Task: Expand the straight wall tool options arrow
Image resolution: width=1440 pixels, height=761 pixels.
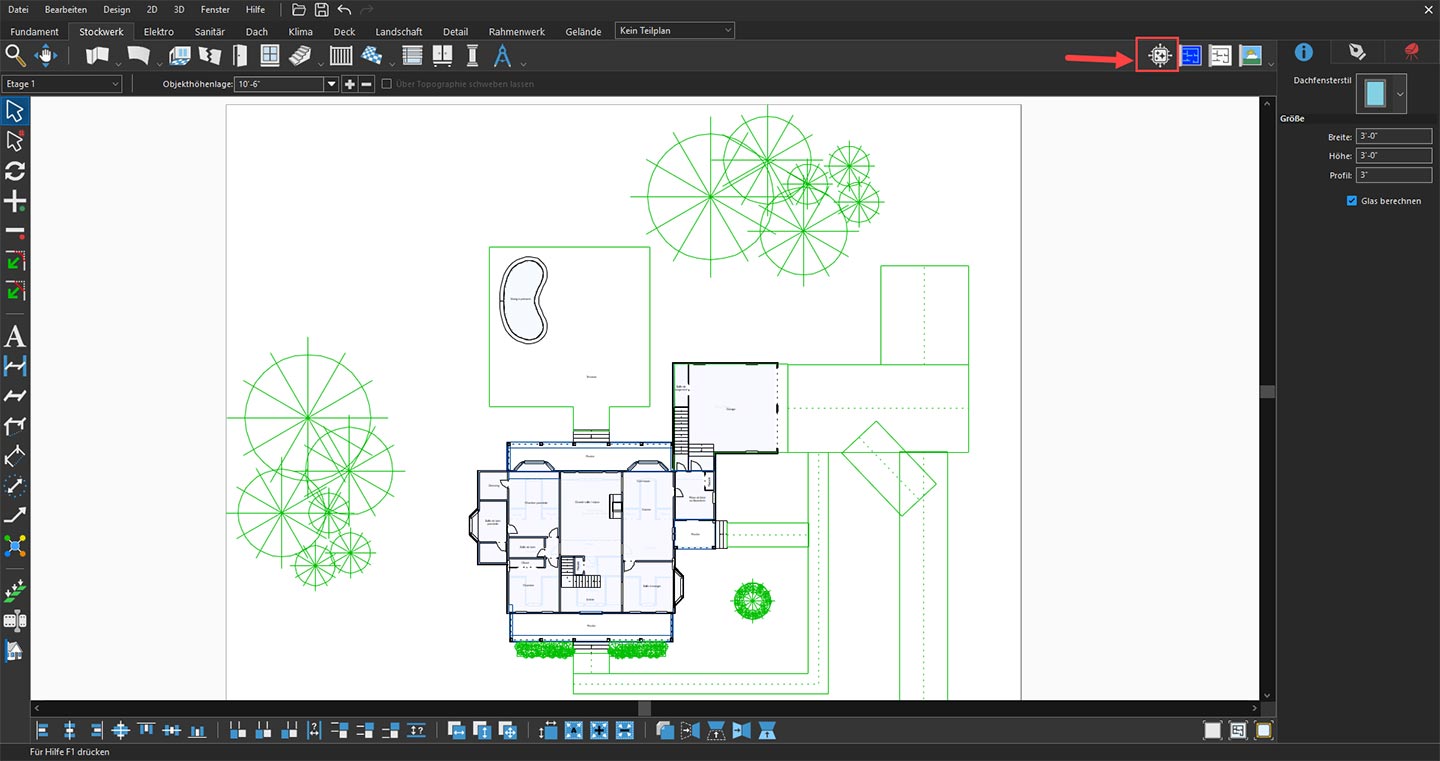Action: coord(117,65)
